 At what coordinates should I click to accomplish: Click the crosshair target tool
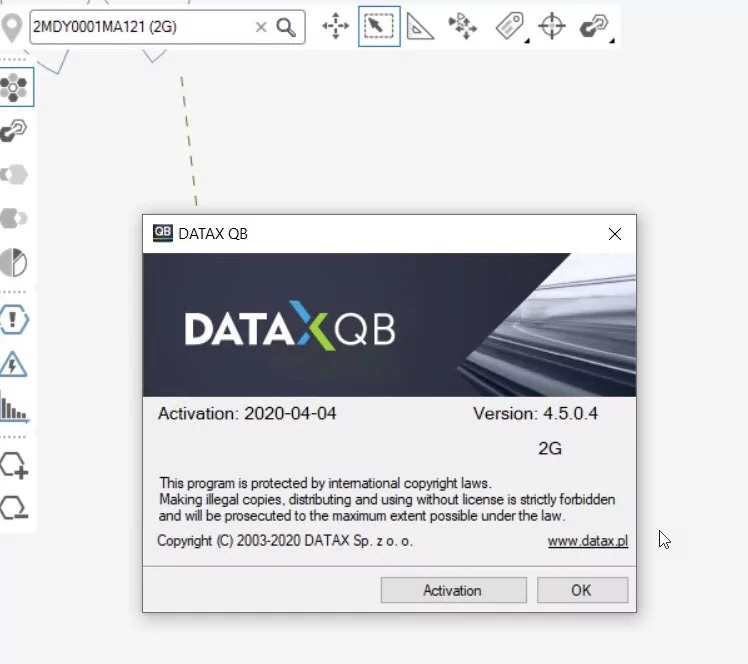pyautogui.click(x=552, y=26)
